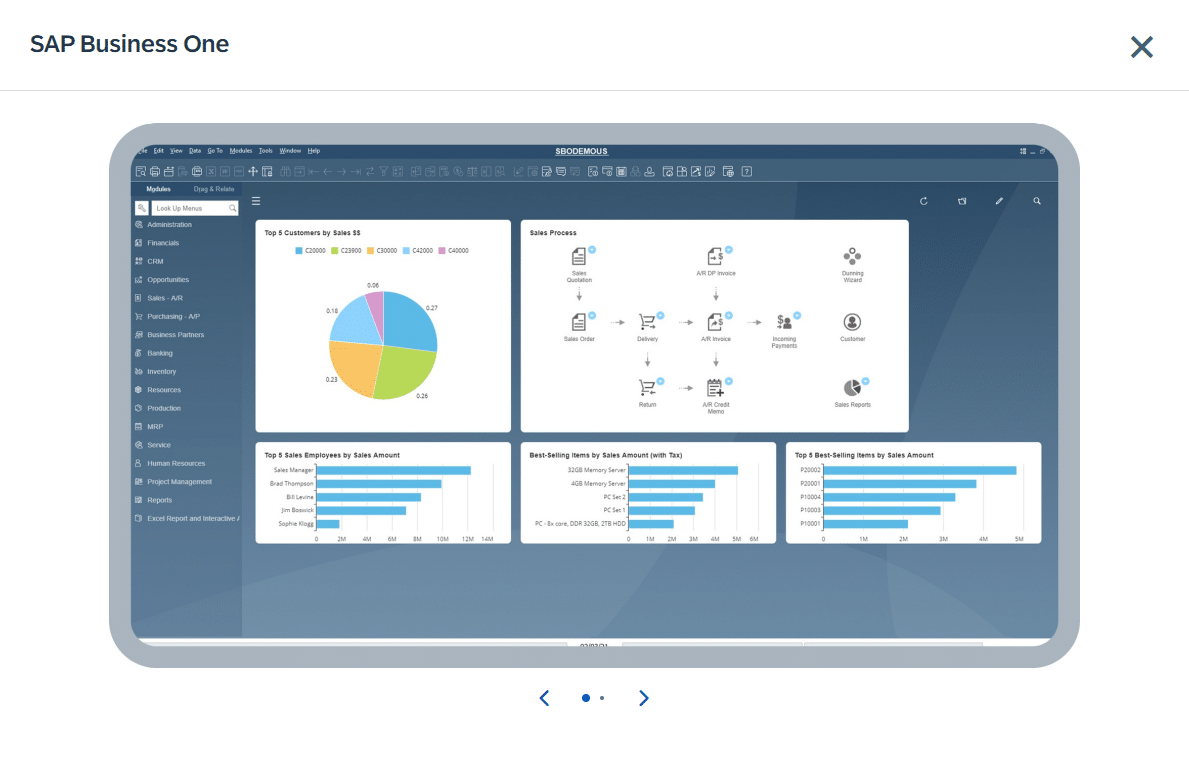1189x757 pixels.
Task: Click the Previous Record arrow in toolbar
Action: (x=327, y=171)
